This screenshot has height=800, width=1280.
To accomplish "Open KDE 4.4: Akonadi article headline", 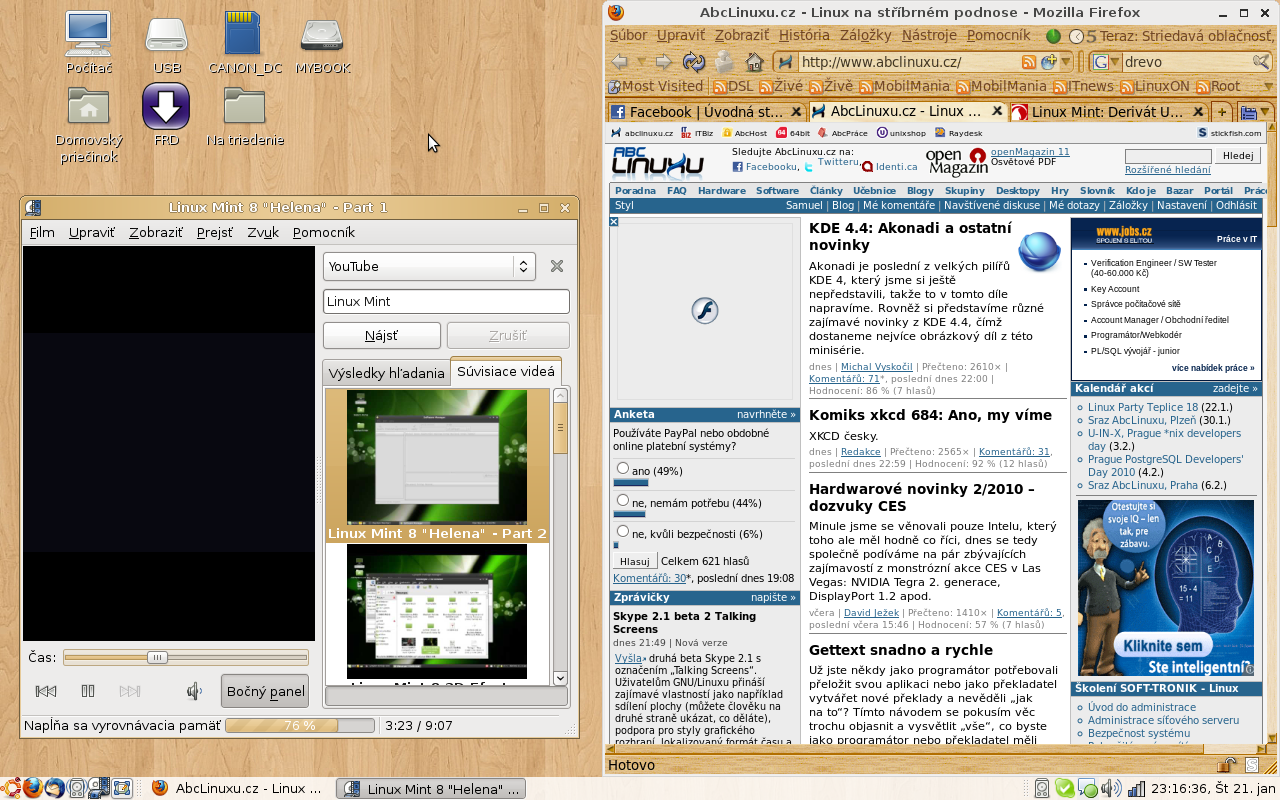I will click(x=910, y=236).
